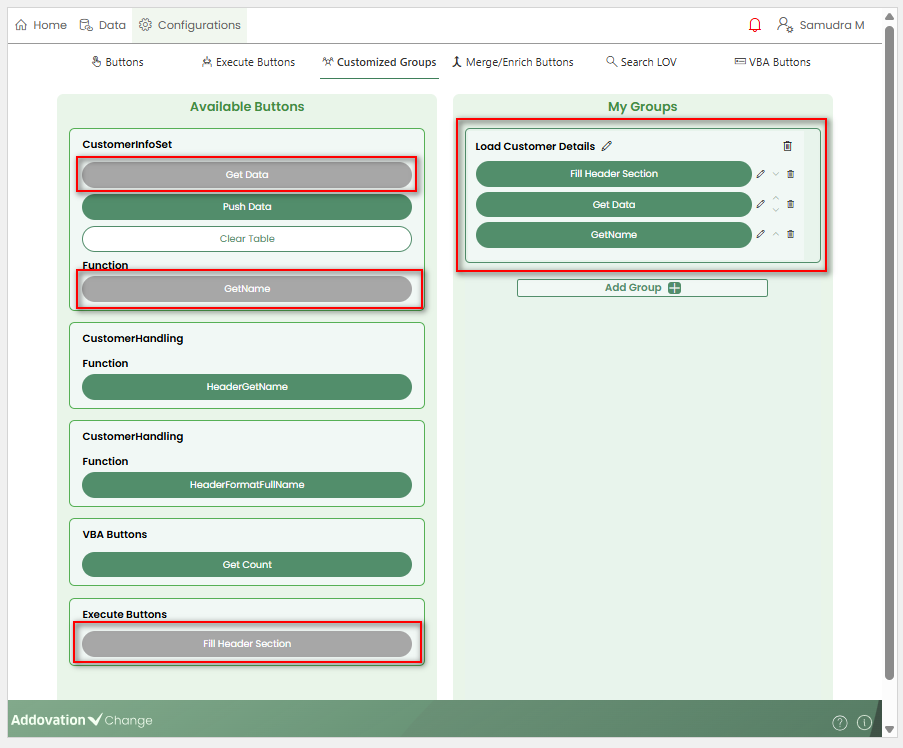
Task: Go to the Data menu
Action: pos(102,25)
